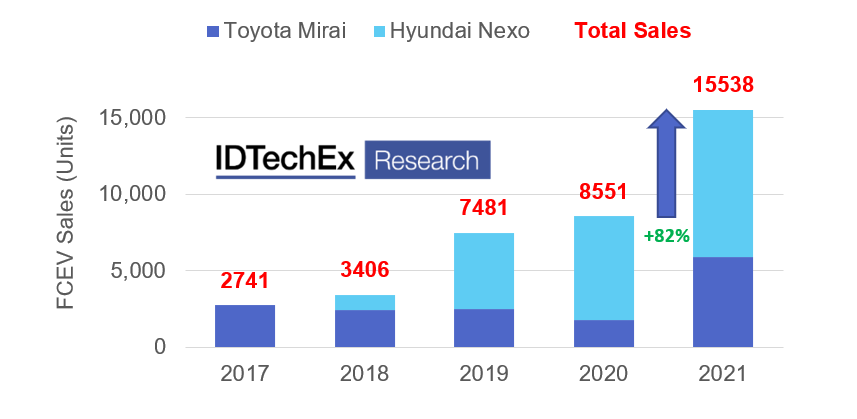Select the 2019 Hyundai Nexo bar segment
The height and width of the screenshot is (419, 857).
[x=484, y=271]
